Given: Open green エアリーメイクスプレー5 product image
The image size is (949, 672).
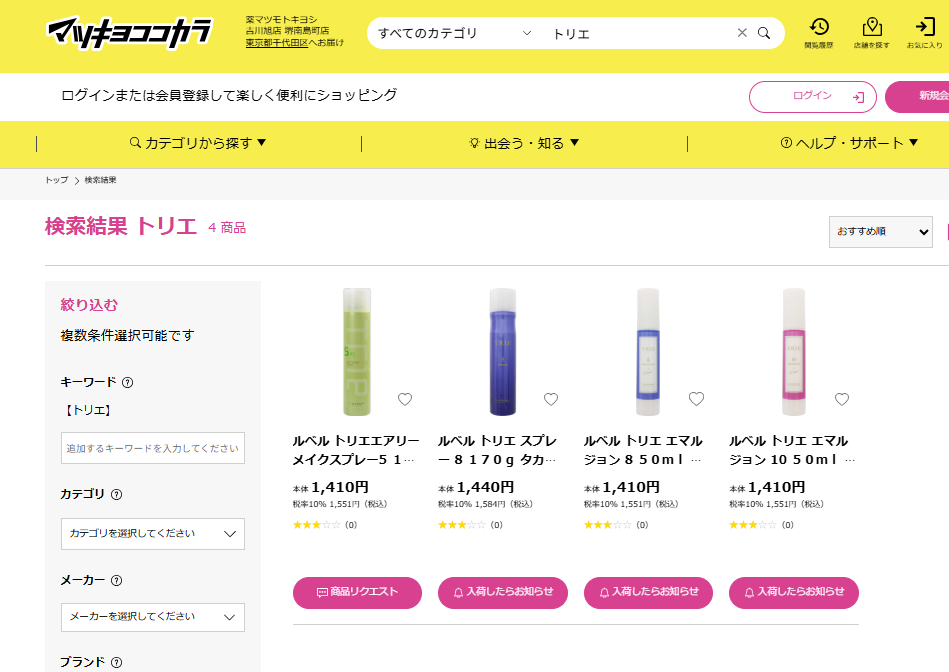Looking at the screenshot, I should coord(357,352).
